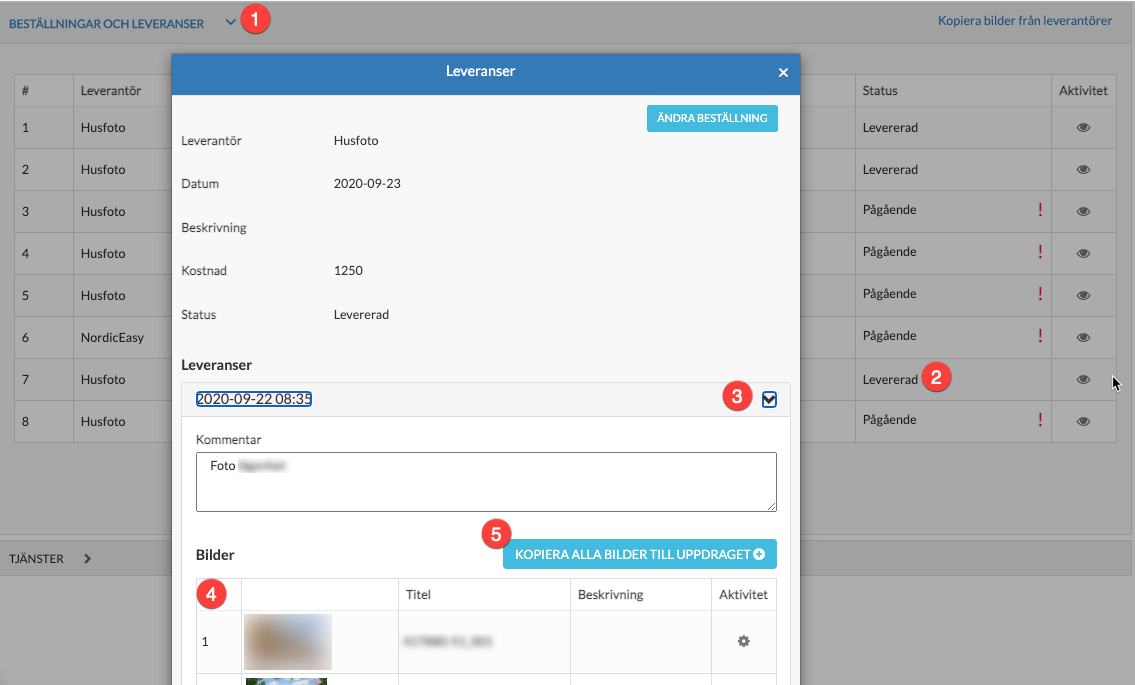Collapse delivery 2020-09-22 08:35 chevron
The width and height of the screenshot is (1135, 685).
point(769,400)
